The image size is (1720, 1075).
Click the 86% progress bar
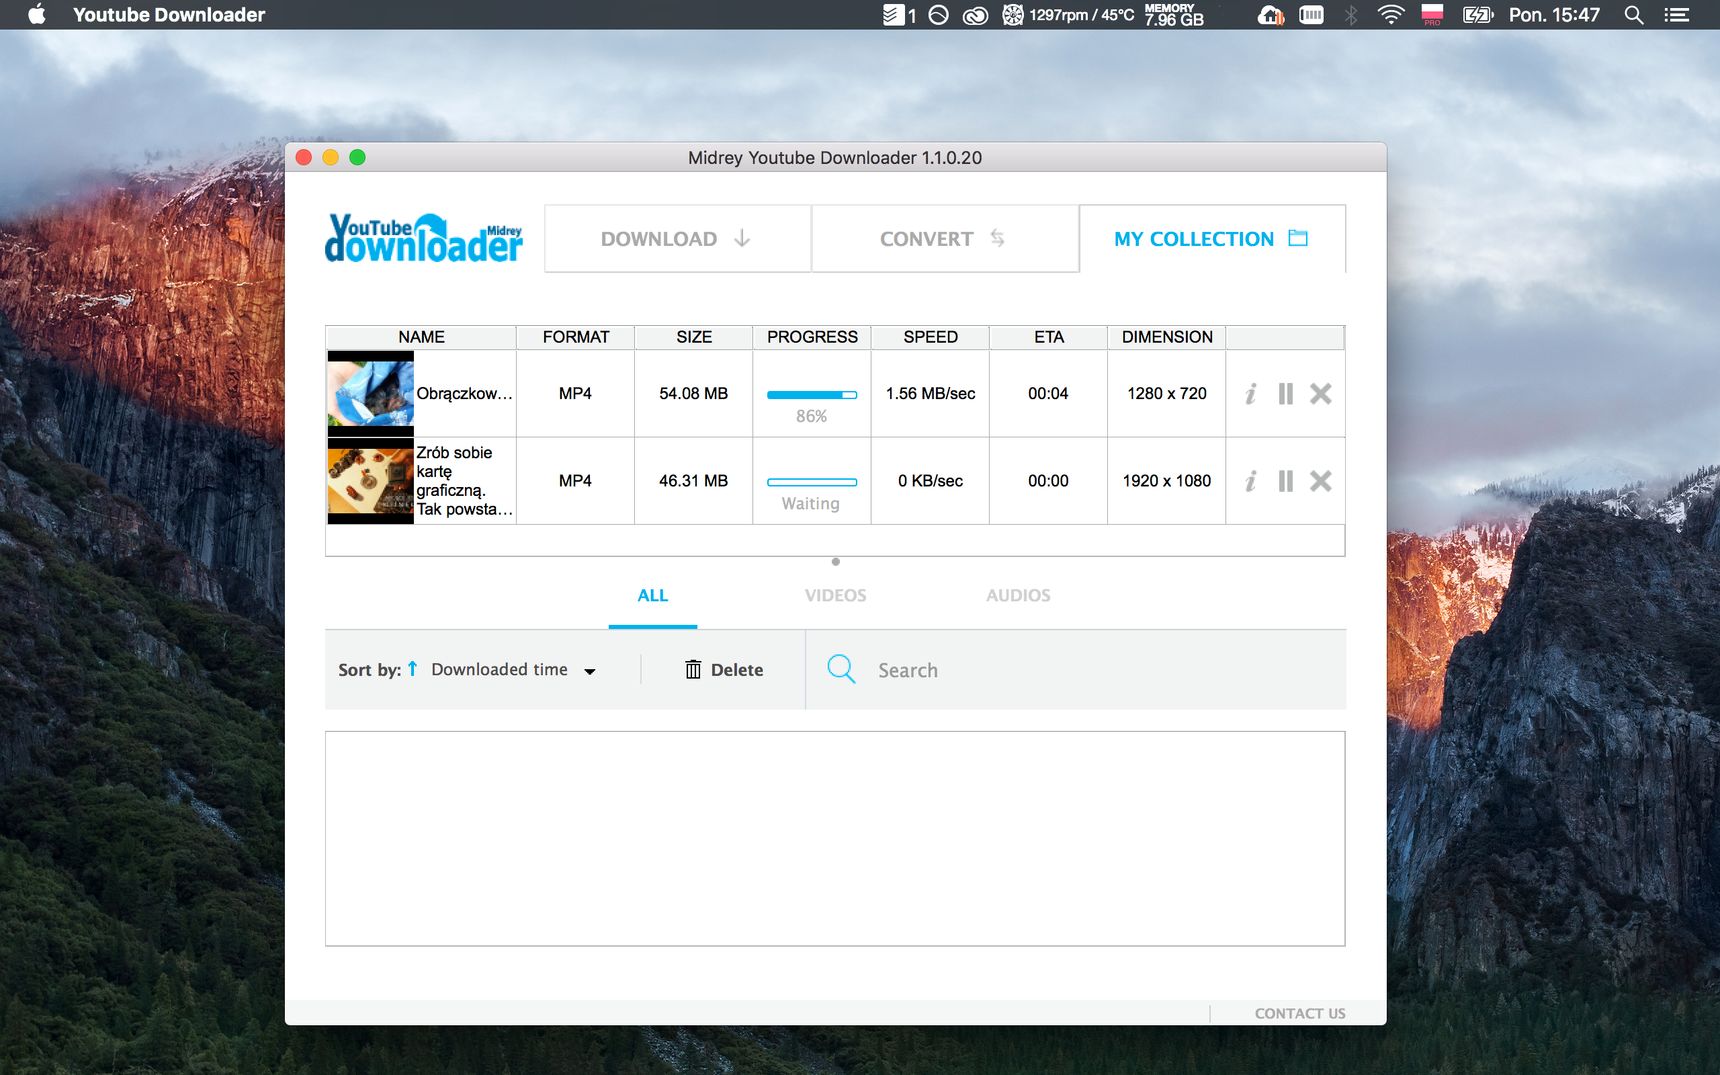point(812,395)
